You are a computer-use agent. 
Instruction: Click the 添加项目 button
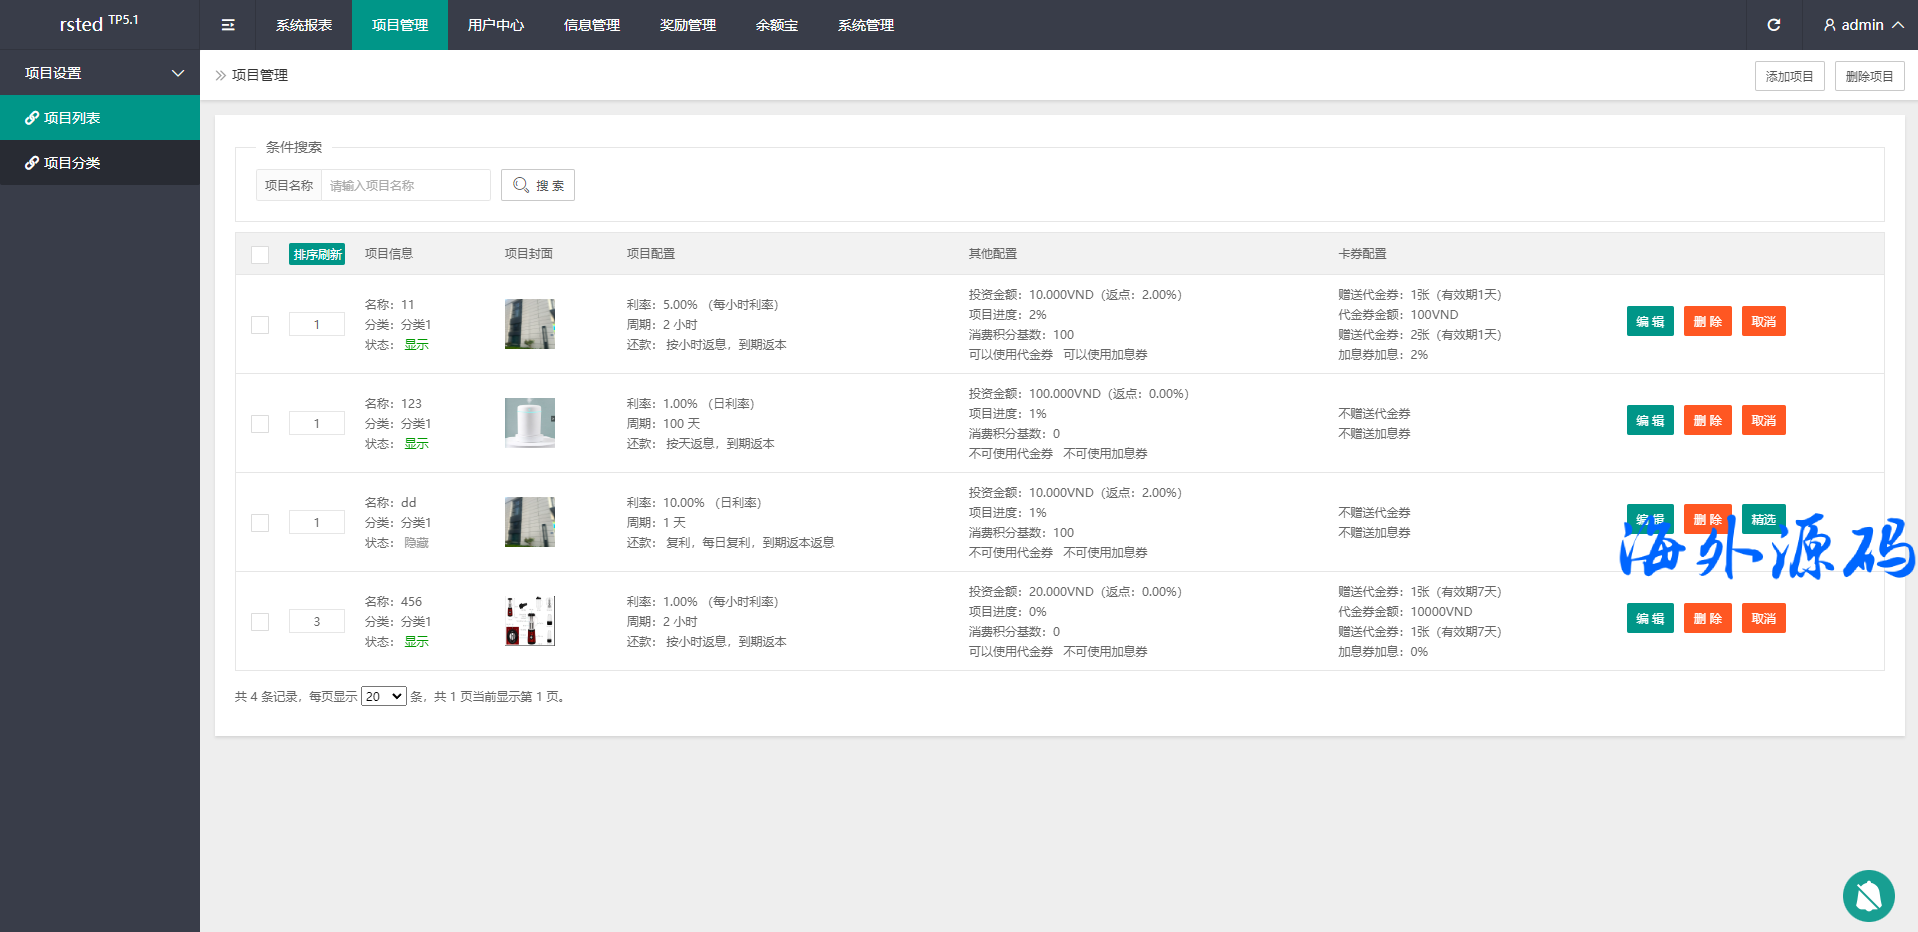click(x=1789, y=76)
